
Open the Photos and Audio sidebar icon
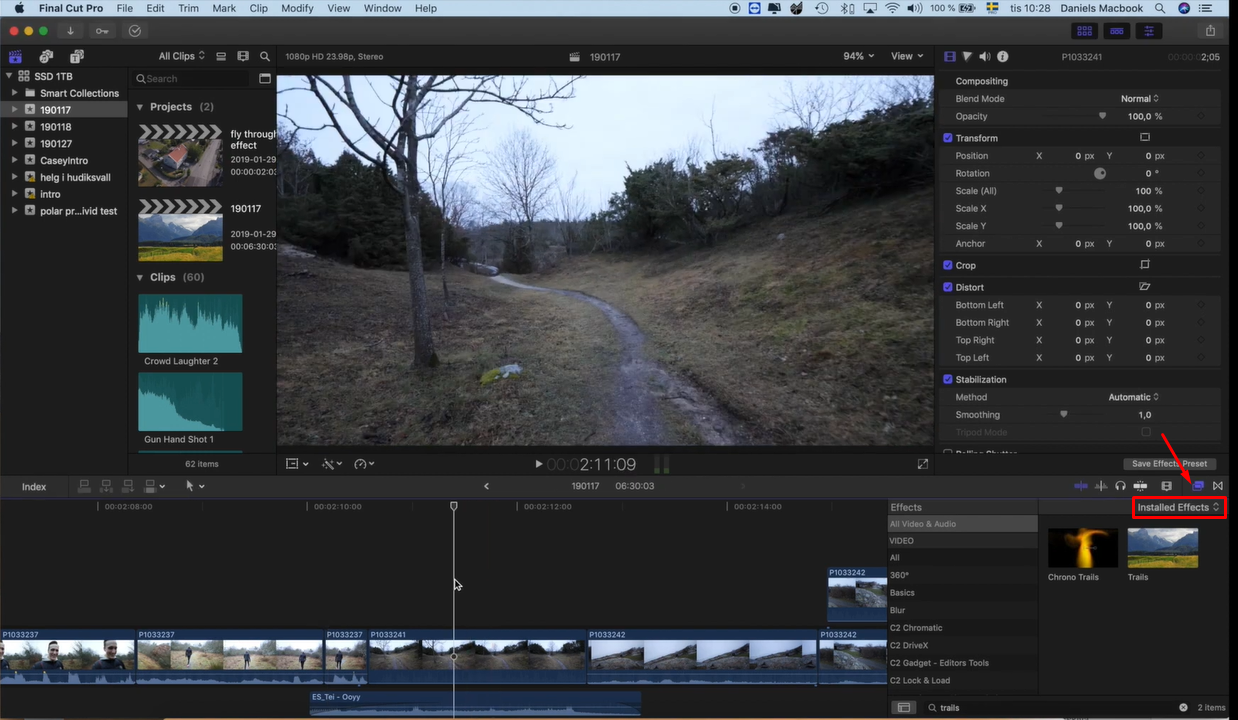46,57
